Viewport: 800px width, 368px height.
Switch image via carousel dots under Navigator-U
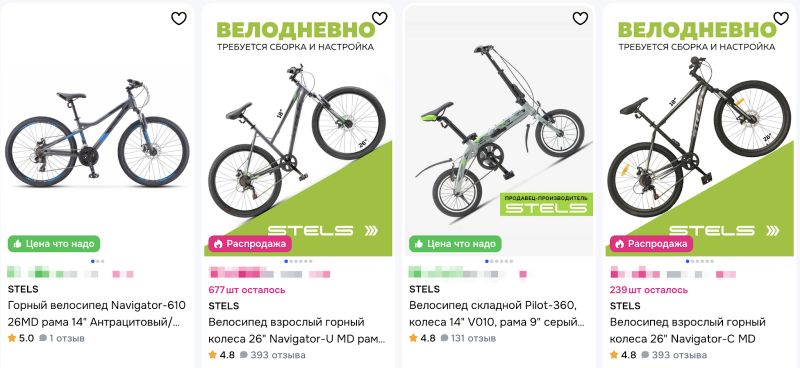pos(298,261)
